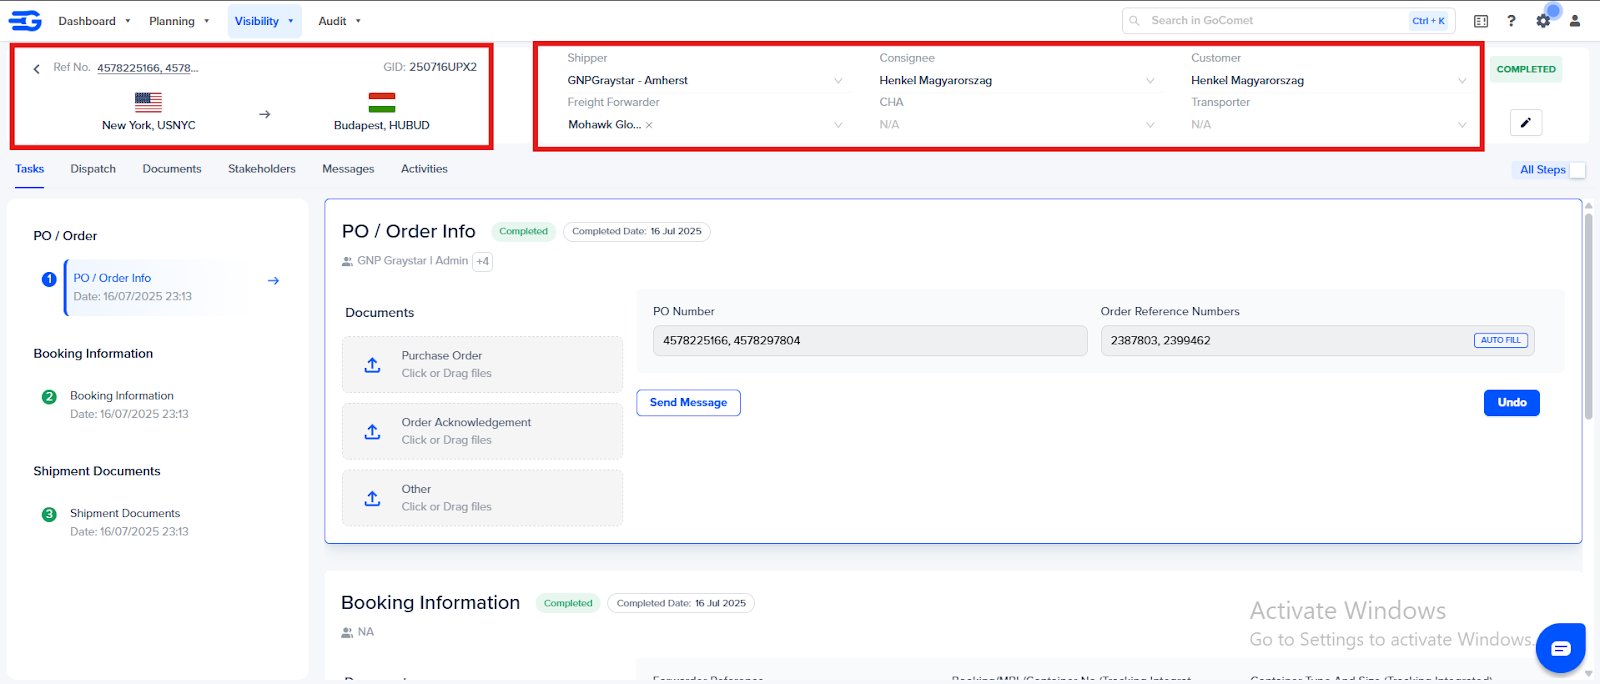This screenshot has width=1600, height=684.
Task: Click GID: 250716UPX2 text
Action: pos(430,68)
